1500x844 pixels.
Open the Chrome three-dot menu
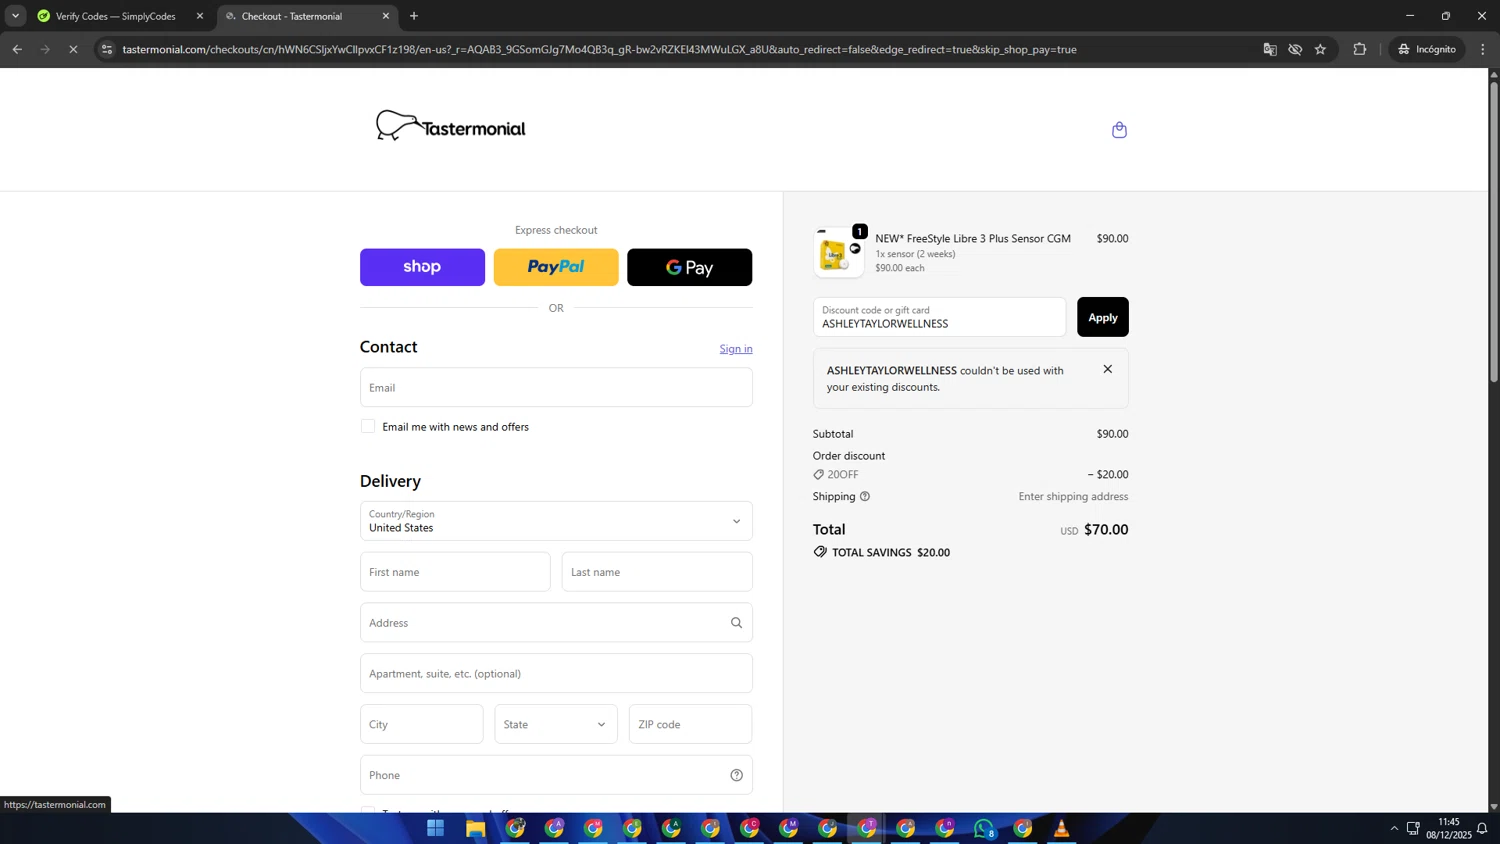tap(1483, 49)
